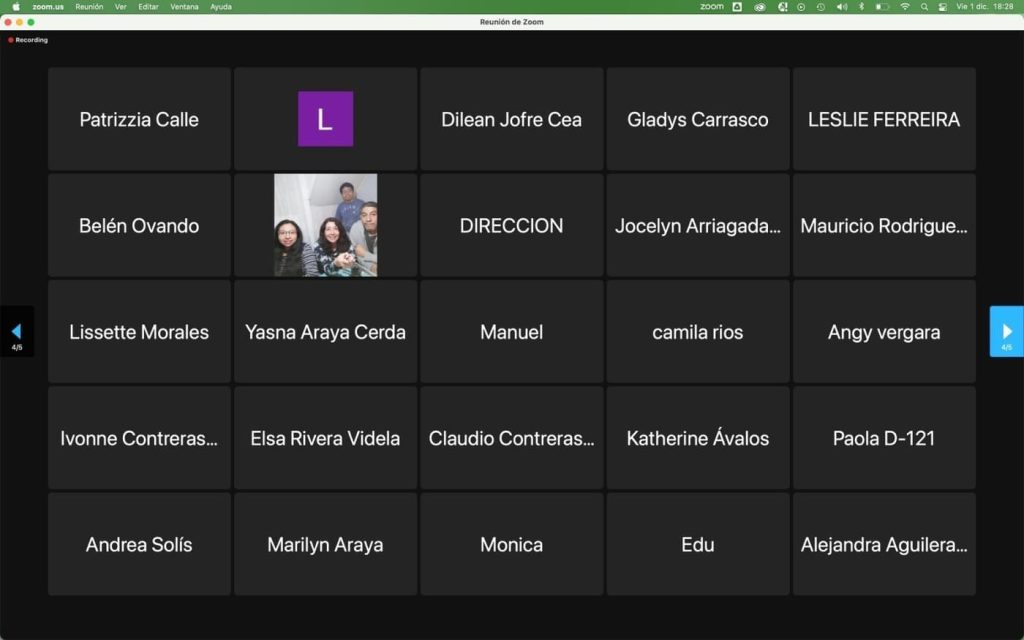Open the Creative Cloud menu bar icon

760,7
